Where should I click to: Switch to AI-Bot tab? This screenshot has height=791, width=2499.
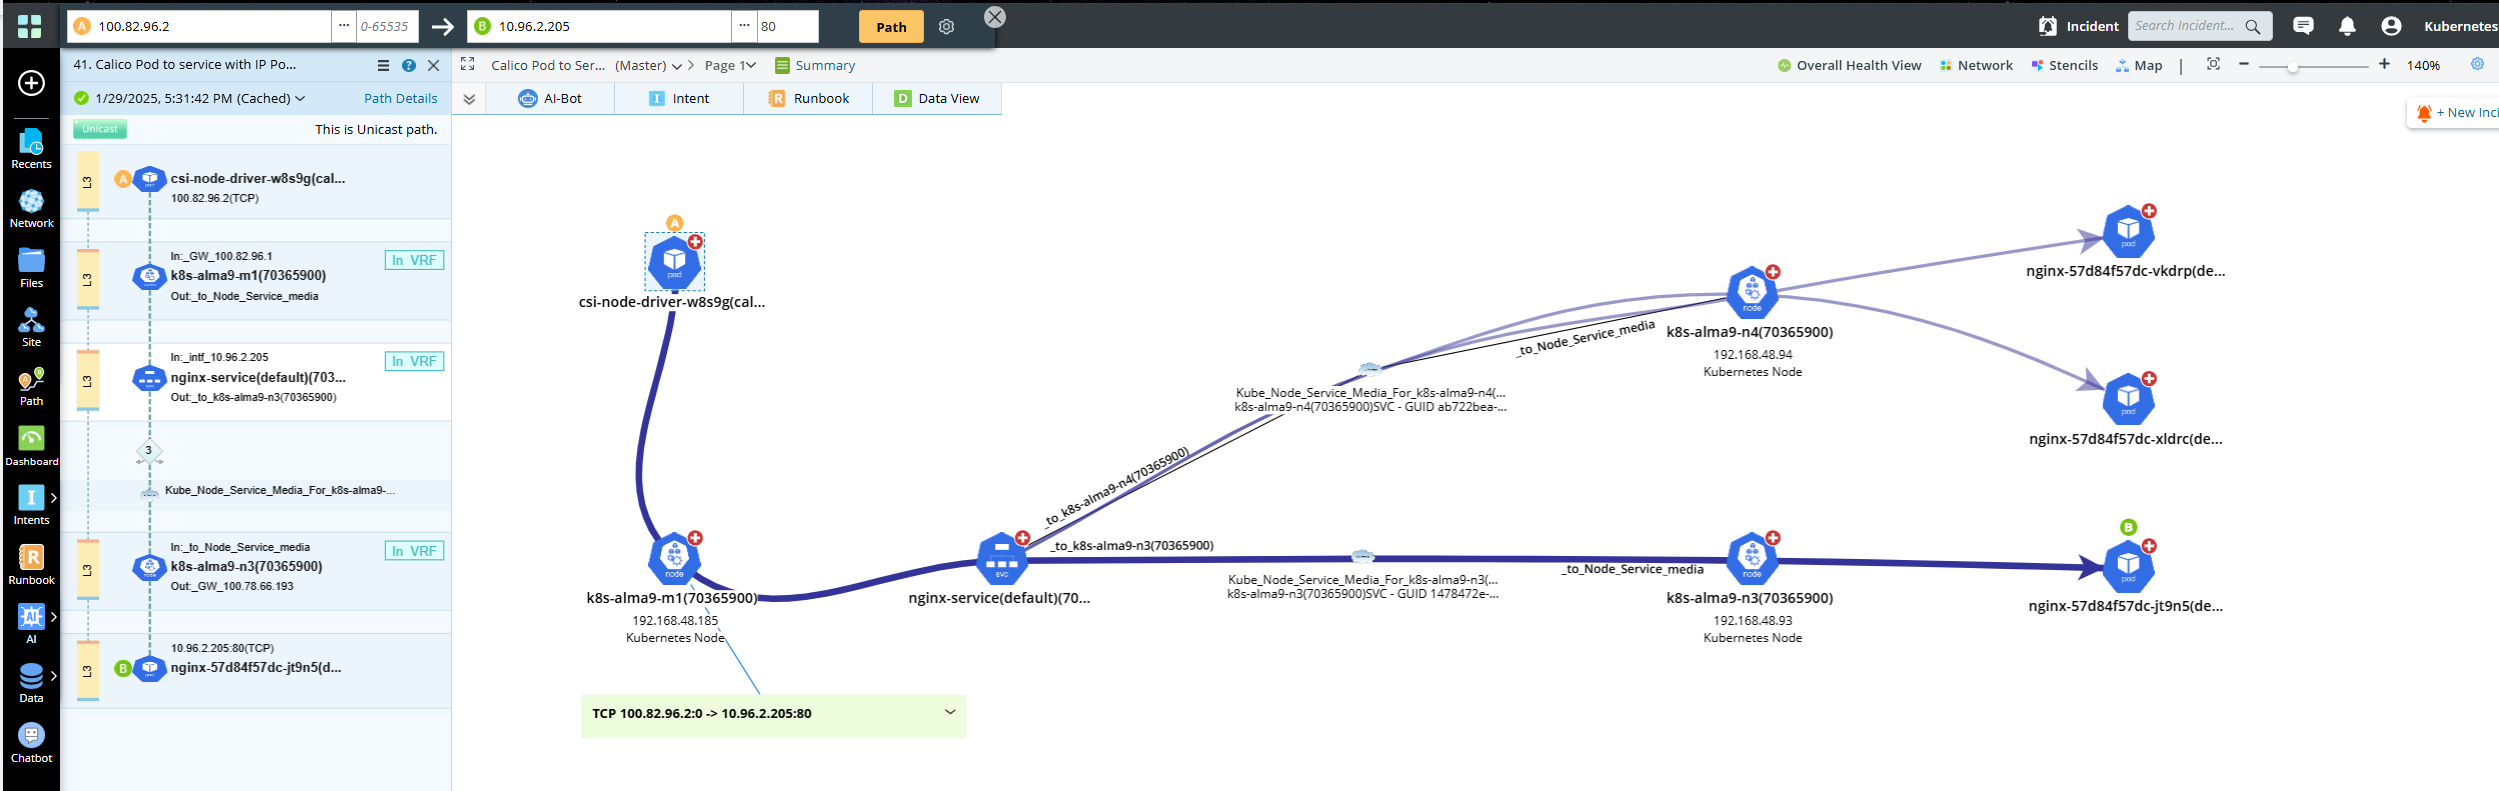[550, 98]
